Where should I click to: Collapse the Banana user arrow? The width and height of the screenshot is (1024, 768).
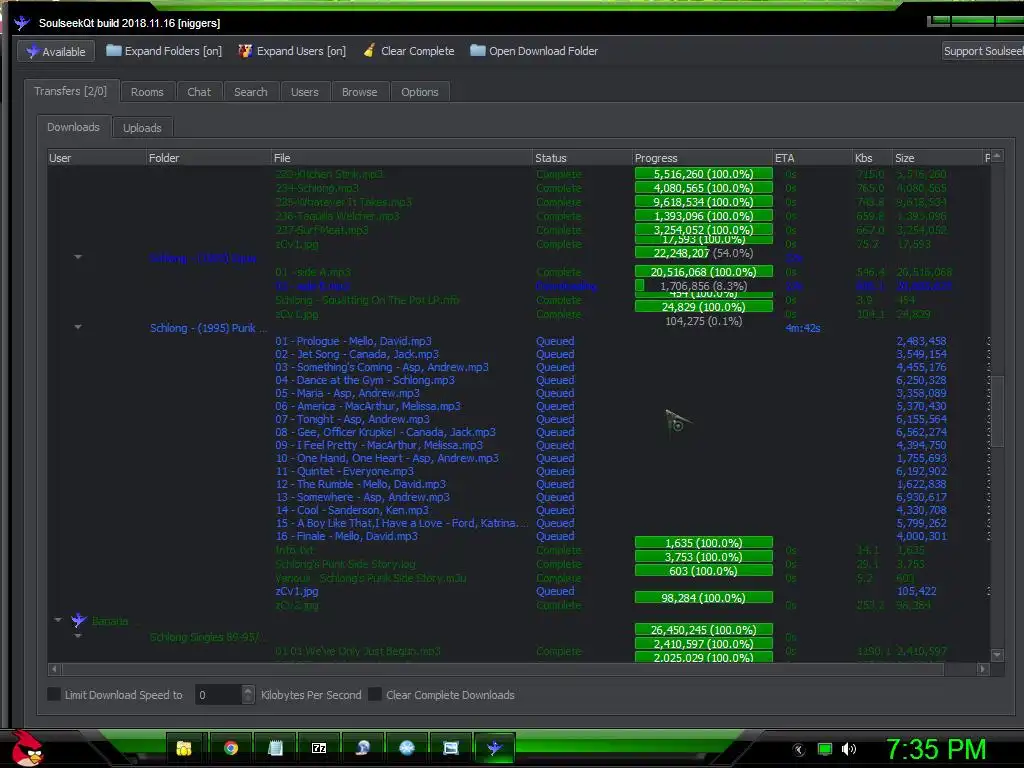click(x=58, y=620)
